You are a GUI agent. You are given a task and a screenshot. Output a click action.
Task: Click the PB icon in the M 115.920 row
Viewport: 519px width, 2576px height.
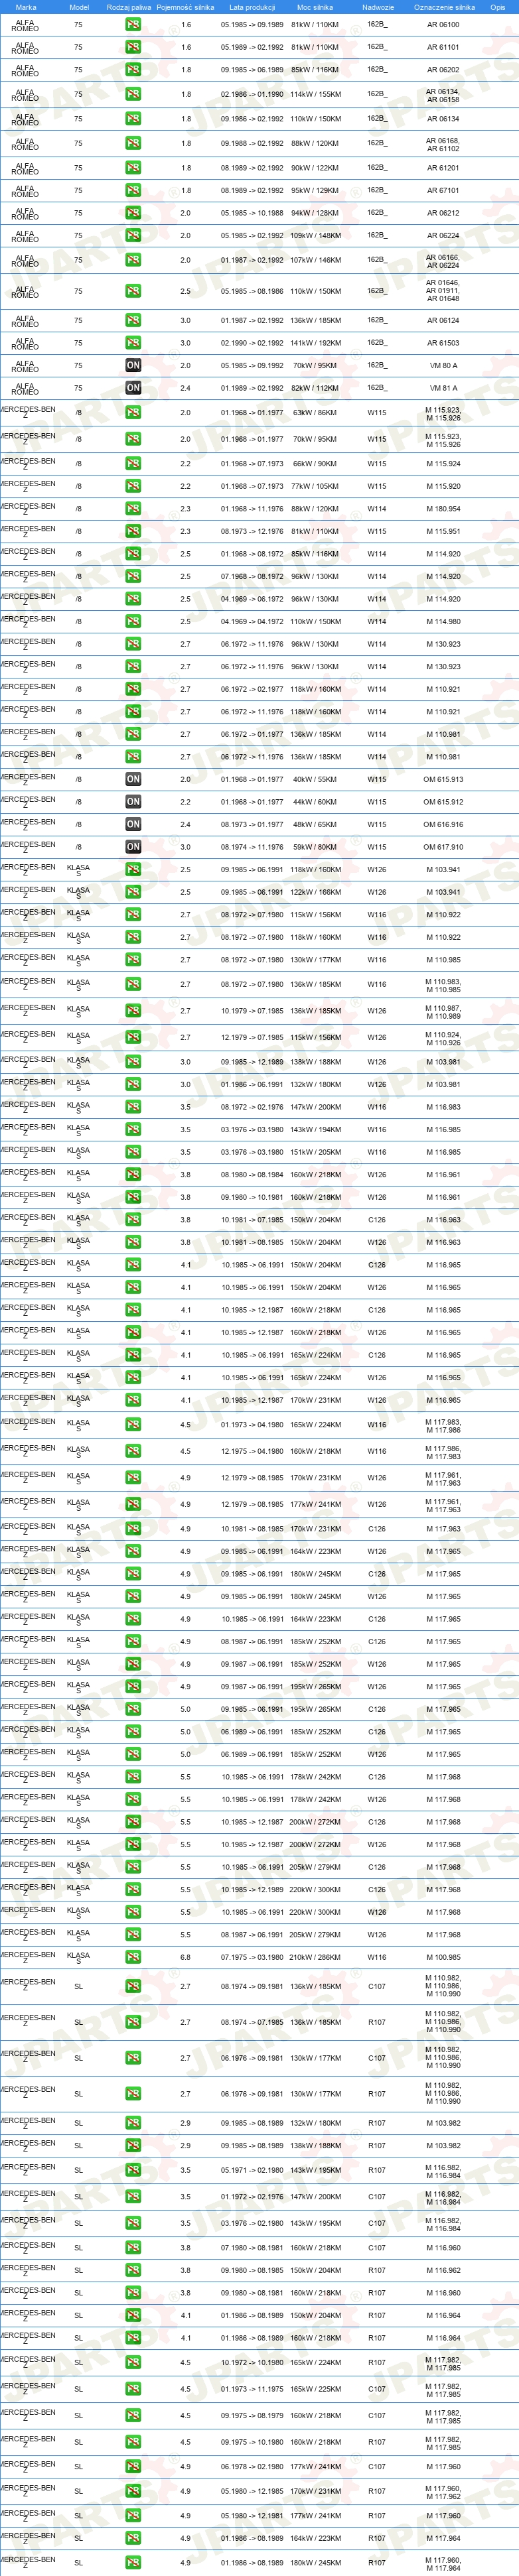pos(133,487)
